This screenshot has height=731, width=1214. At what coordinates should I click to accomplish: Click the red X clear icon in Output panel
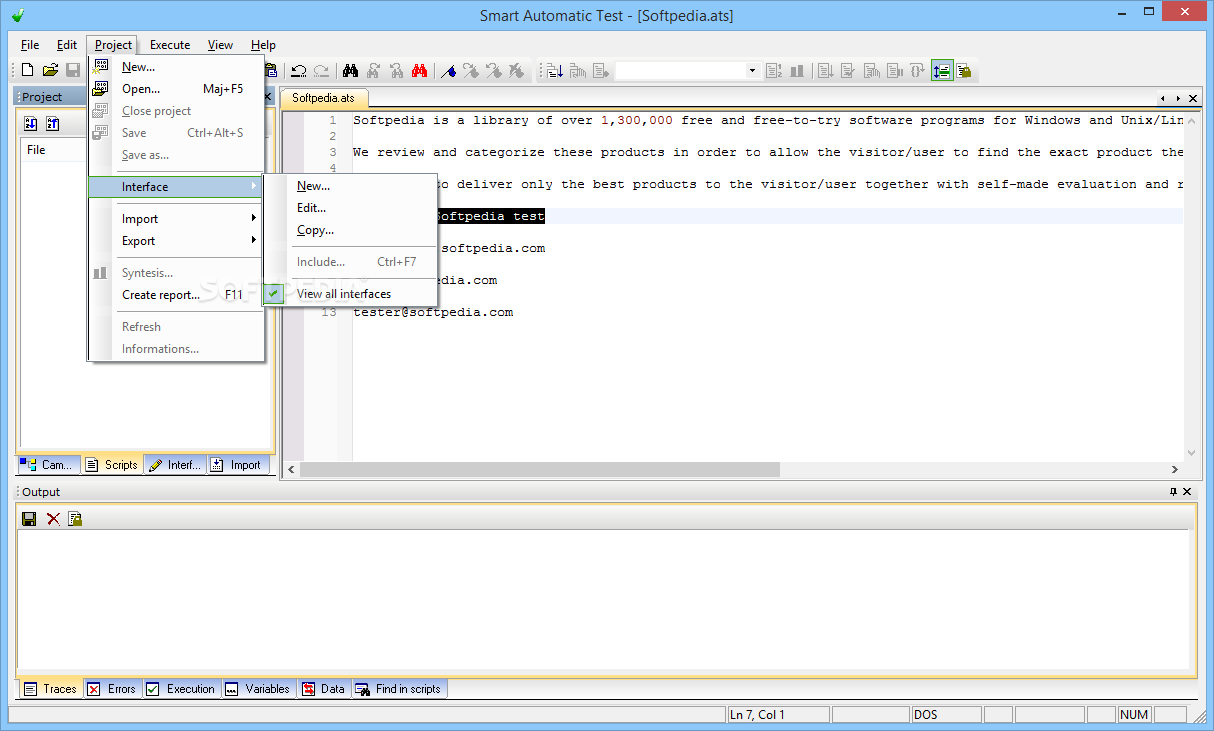pos(52,518)
